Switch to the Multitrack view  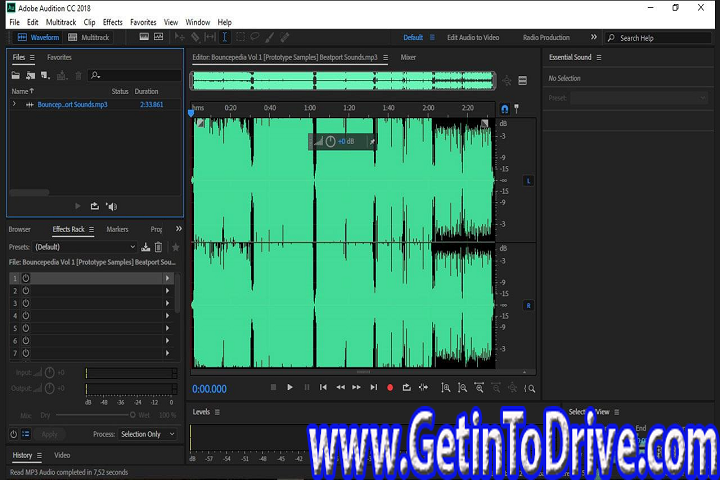coord(89,37)
